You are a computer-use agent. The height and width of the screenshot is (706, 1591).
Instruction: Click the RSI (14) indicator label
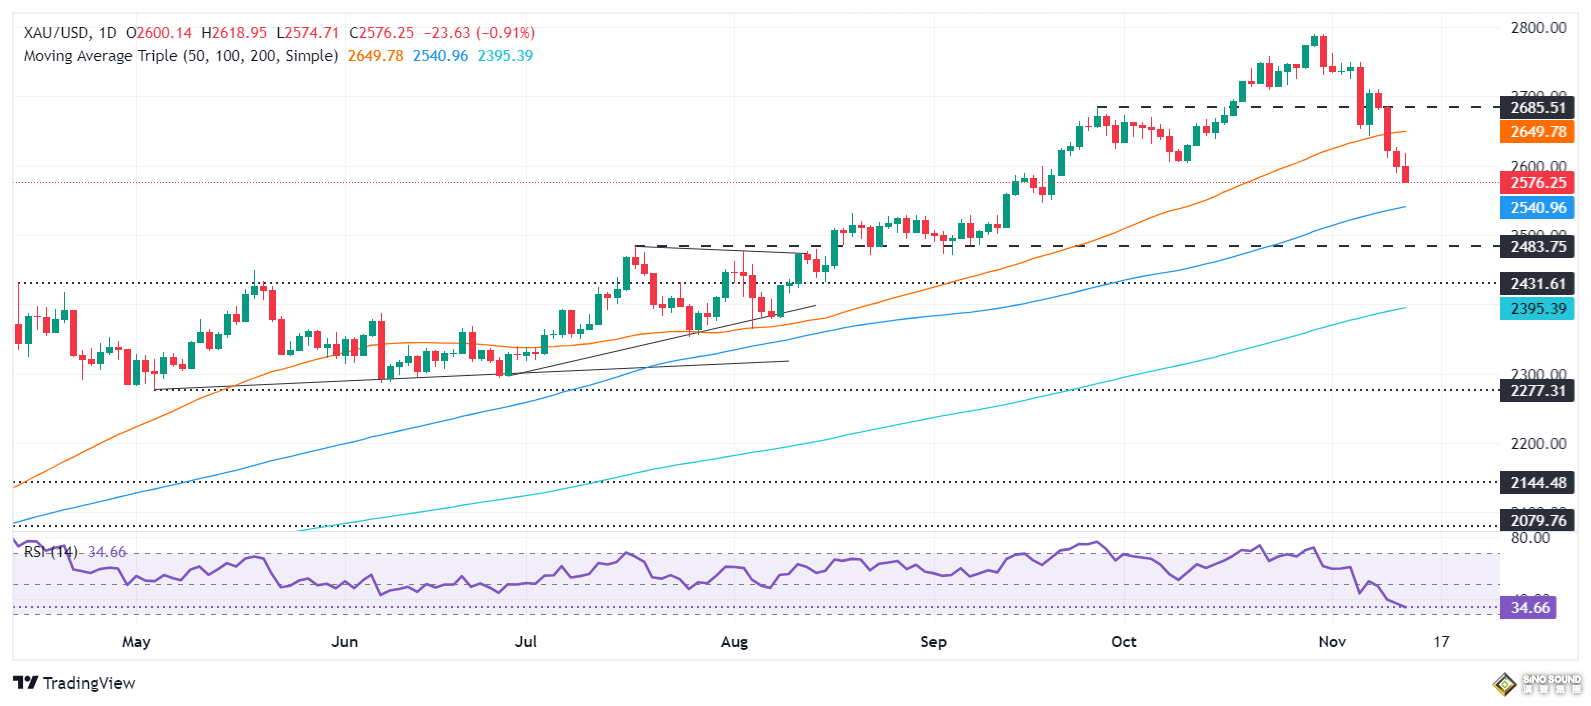click(x=50, y=552)
